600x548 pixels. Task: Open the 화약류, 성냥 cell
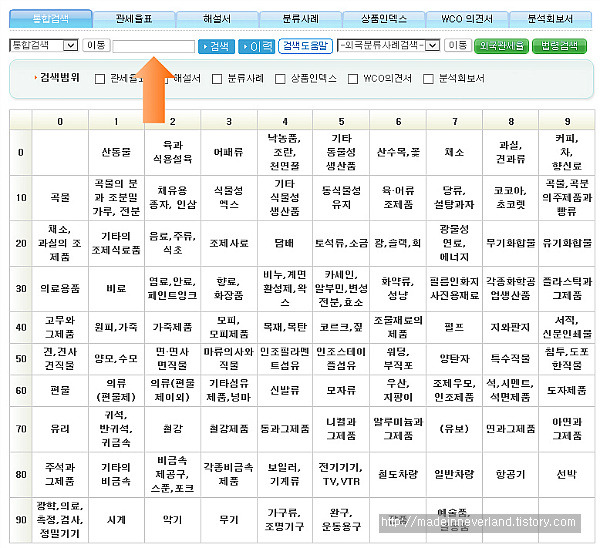(398, 289)
